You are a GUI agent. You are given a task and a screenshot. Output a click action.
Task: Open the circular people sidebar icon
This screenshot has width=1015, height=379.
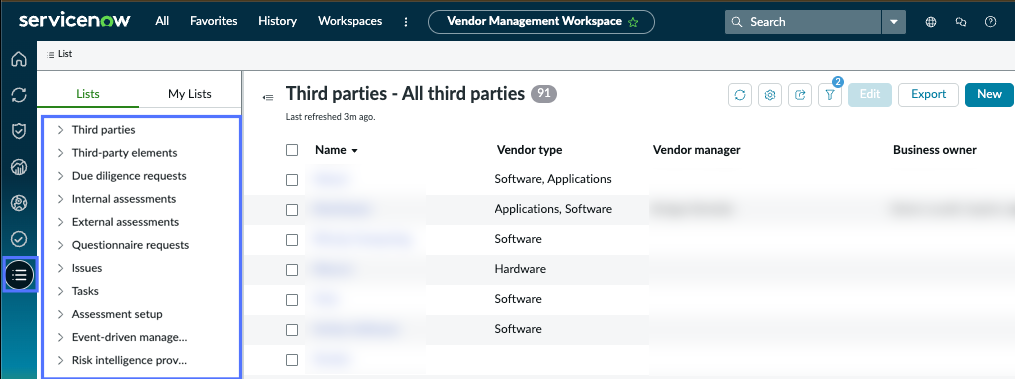[19, 203]
